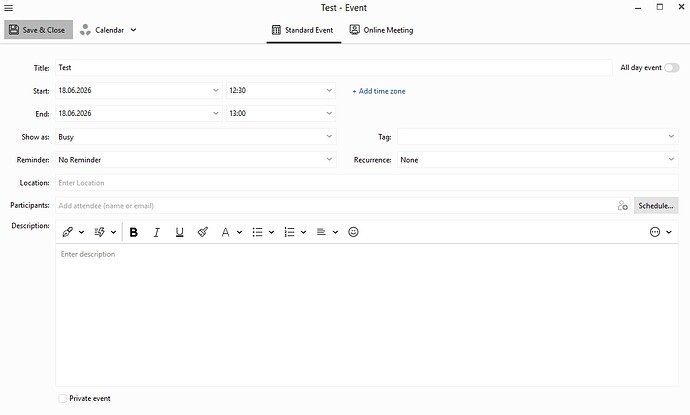The width and height of the screenshot is (690, 415).
Task: Click the Enter Location input field
Action: coord(367,183)
